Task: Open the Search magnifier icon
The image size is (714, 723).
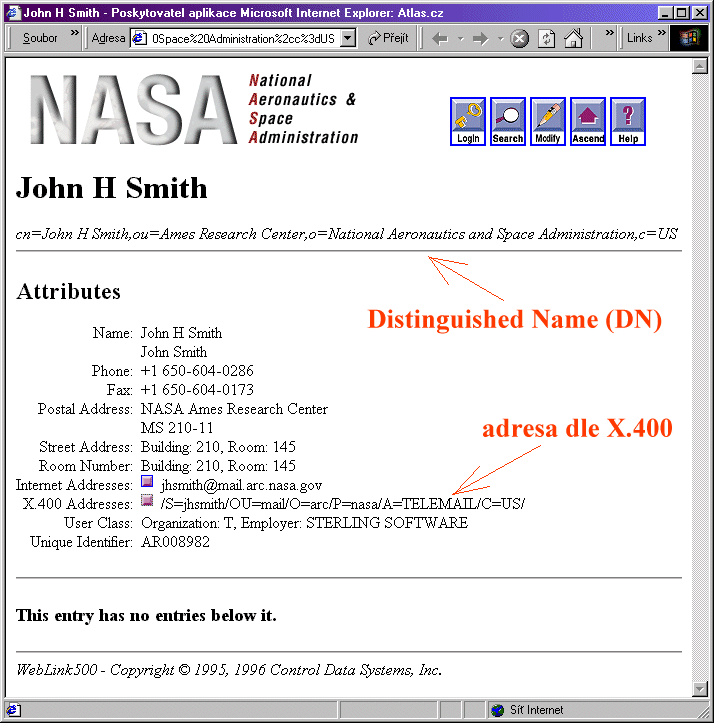Action: coord(508,122)
